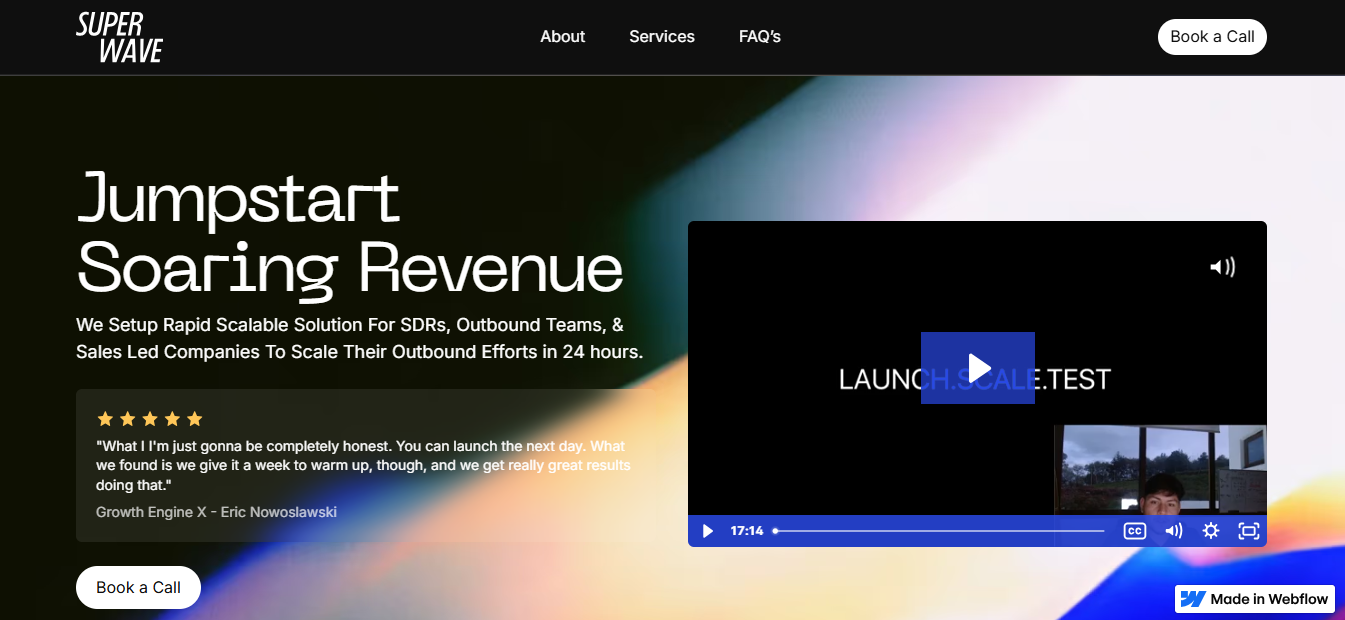This screenshot has width=1345, height=620.
Task: Click the video progress bar
Action: (x=939, y=531)
